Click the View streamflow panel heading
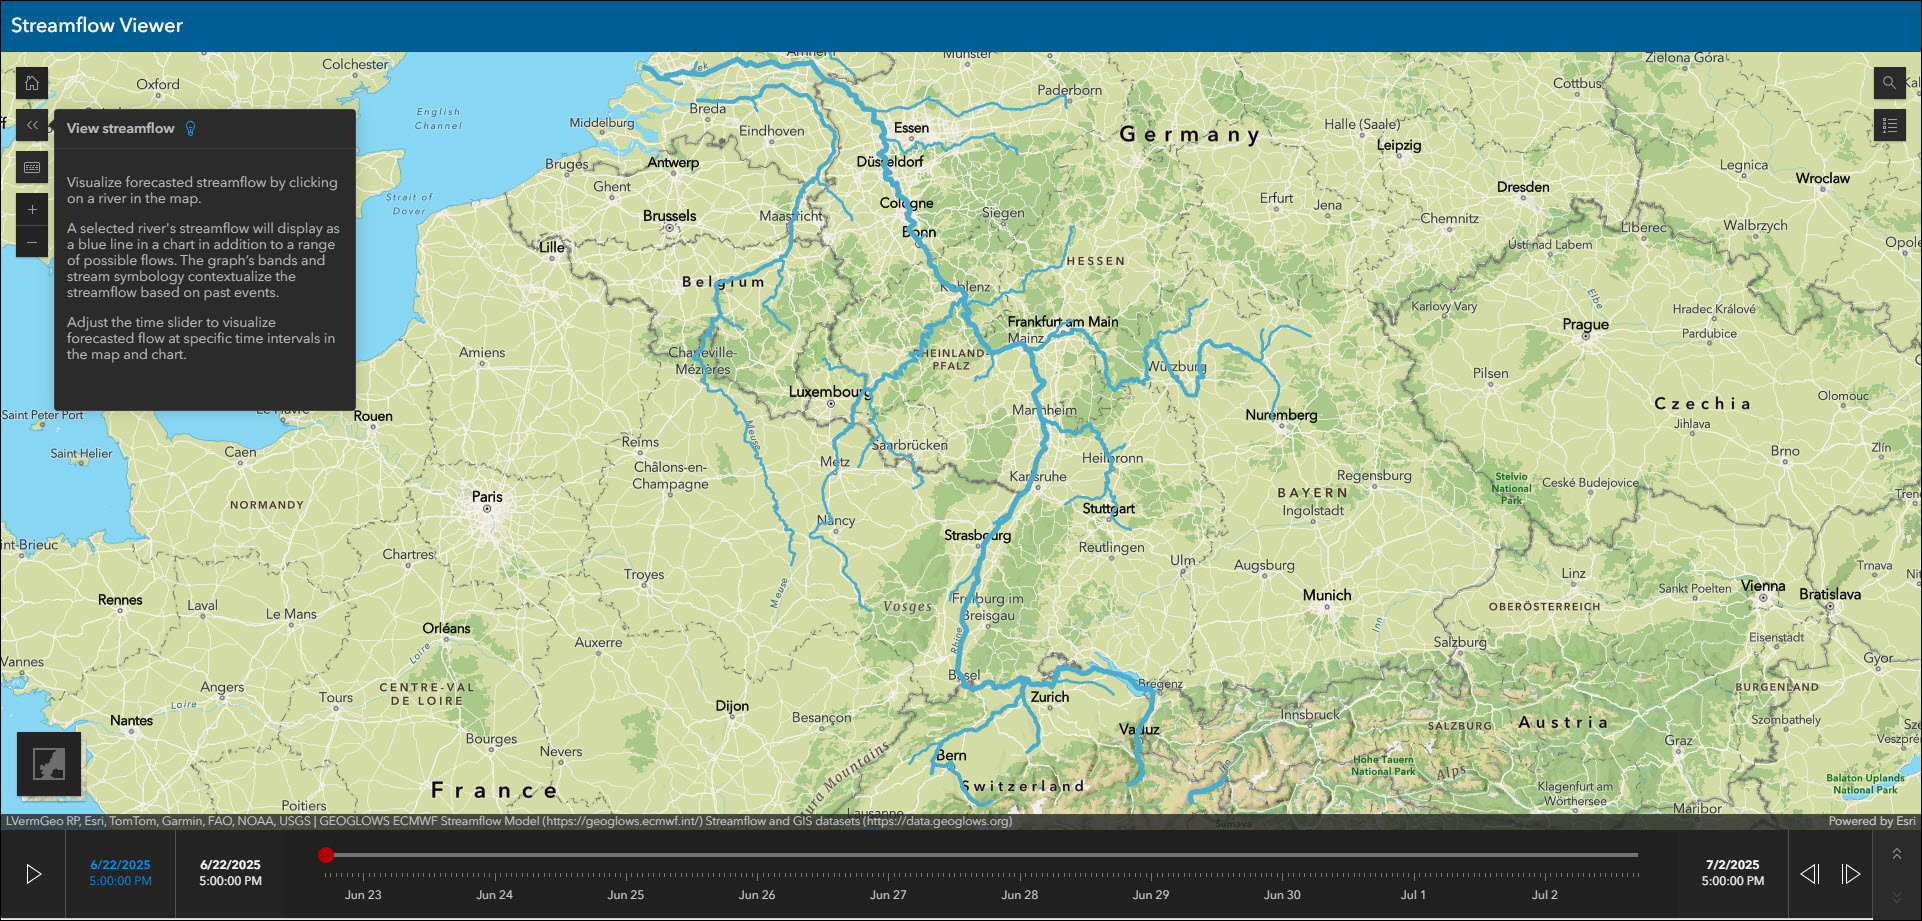Image resolution: width=1922 pixels, height=921 pixels. (x=120, y=128)
